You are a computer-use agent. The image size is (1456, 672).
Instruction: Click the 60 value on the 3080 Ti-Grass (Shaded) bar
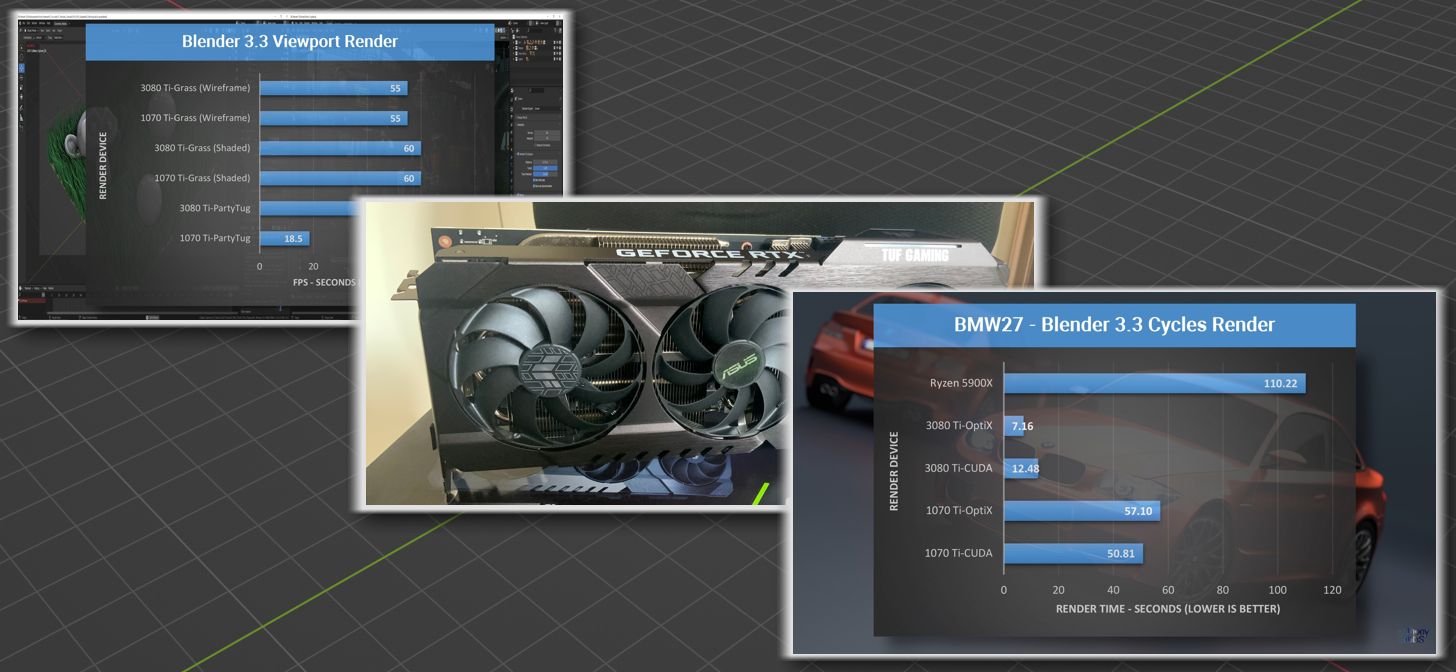tap(409, 149)
